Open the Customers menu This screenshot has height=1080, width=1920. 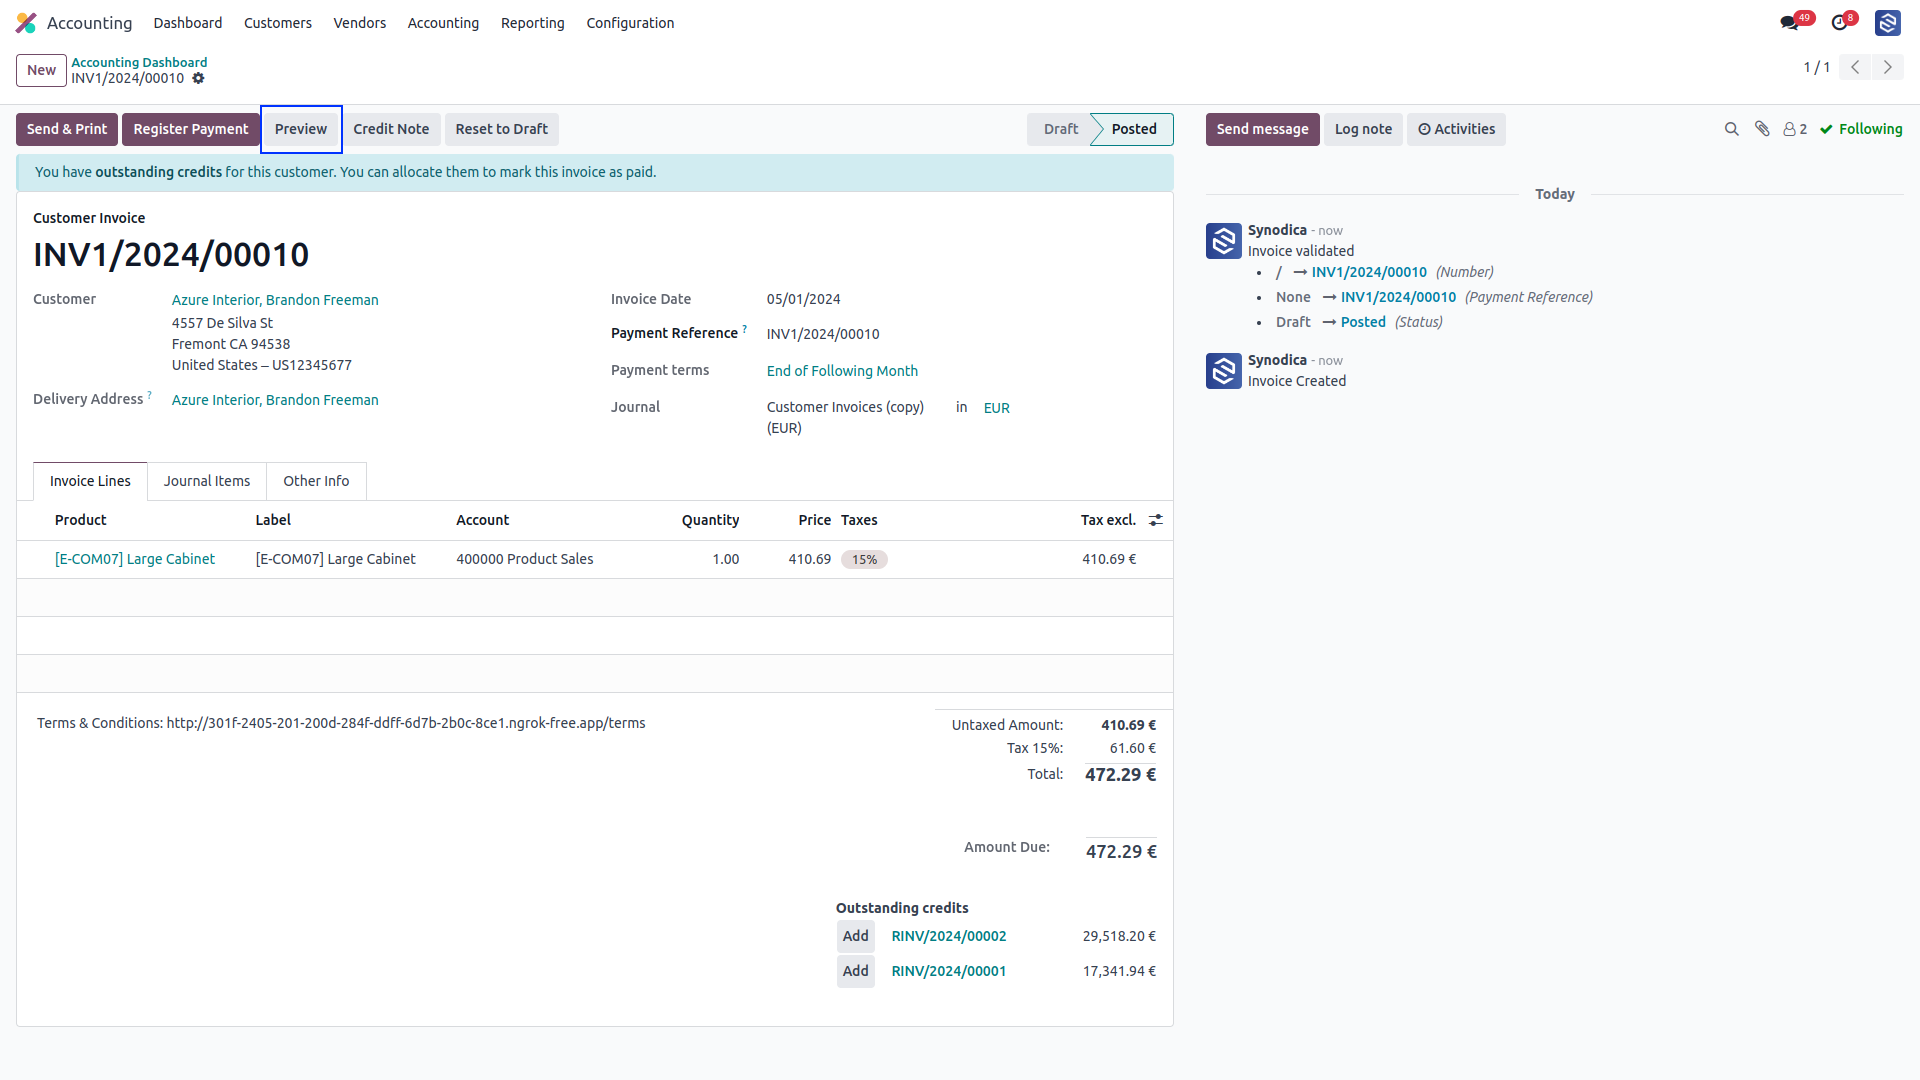278,23
